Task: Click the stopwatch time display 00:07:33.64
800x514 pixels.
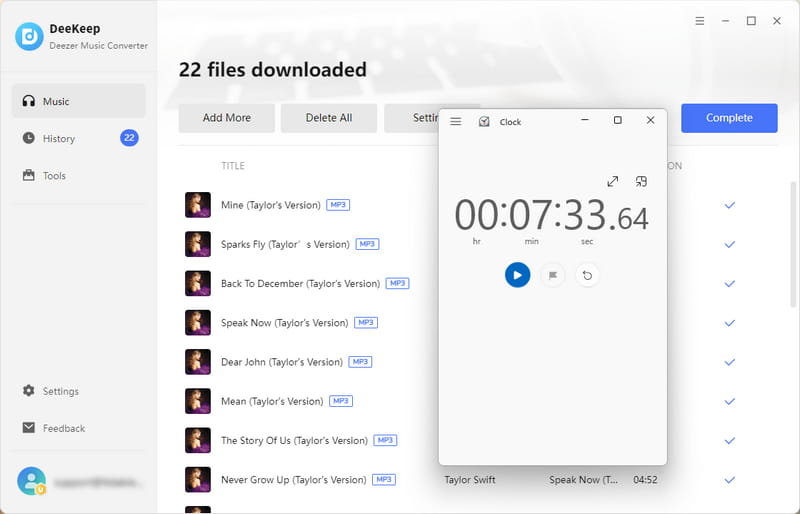Action: coord(552,215)
